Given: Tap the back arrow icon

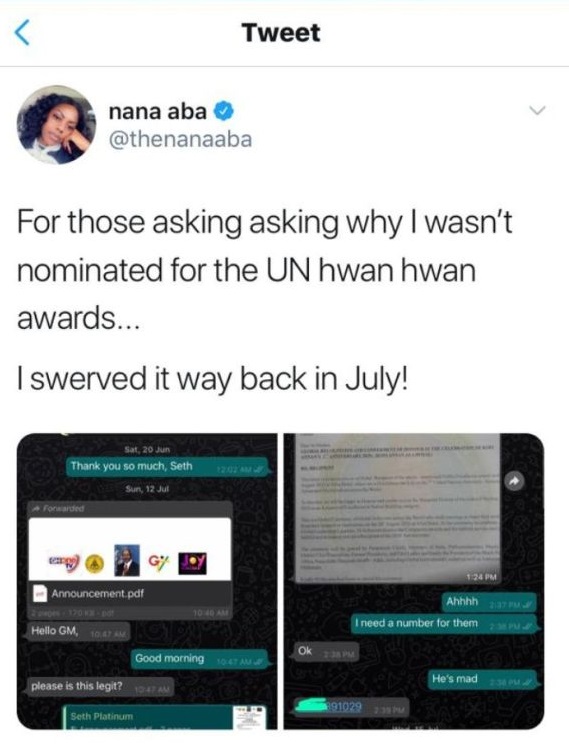Looking at the screenshot, I should (x=22, y=32).
